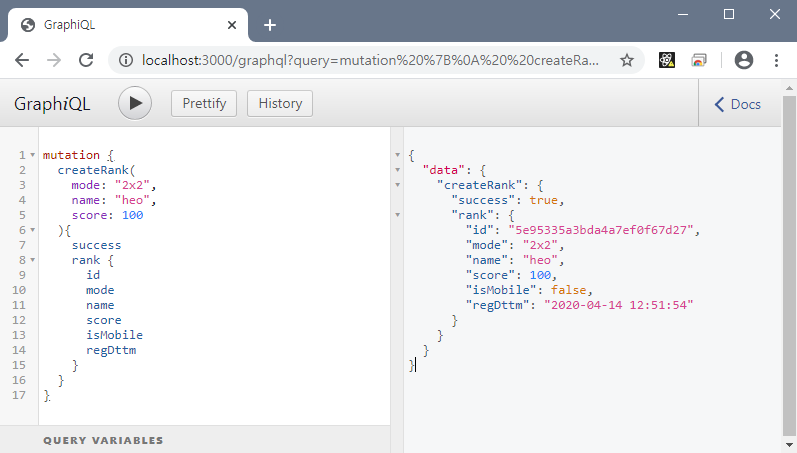Open the Docs explorer
The height and width of the screenshot is (453, 797).
(738, 104)
